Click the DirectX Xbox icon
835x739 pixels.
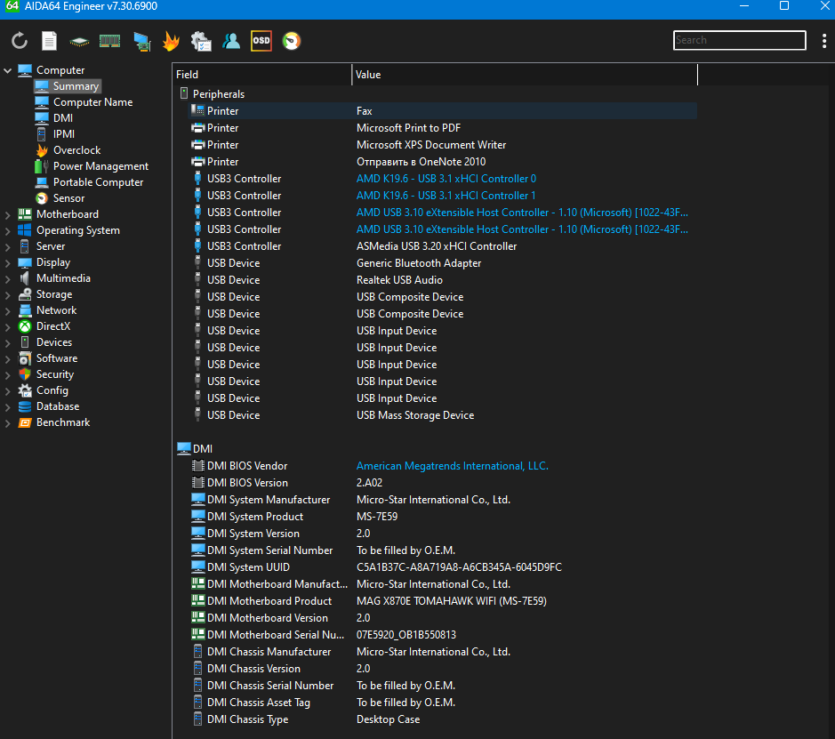pos(25,326)
